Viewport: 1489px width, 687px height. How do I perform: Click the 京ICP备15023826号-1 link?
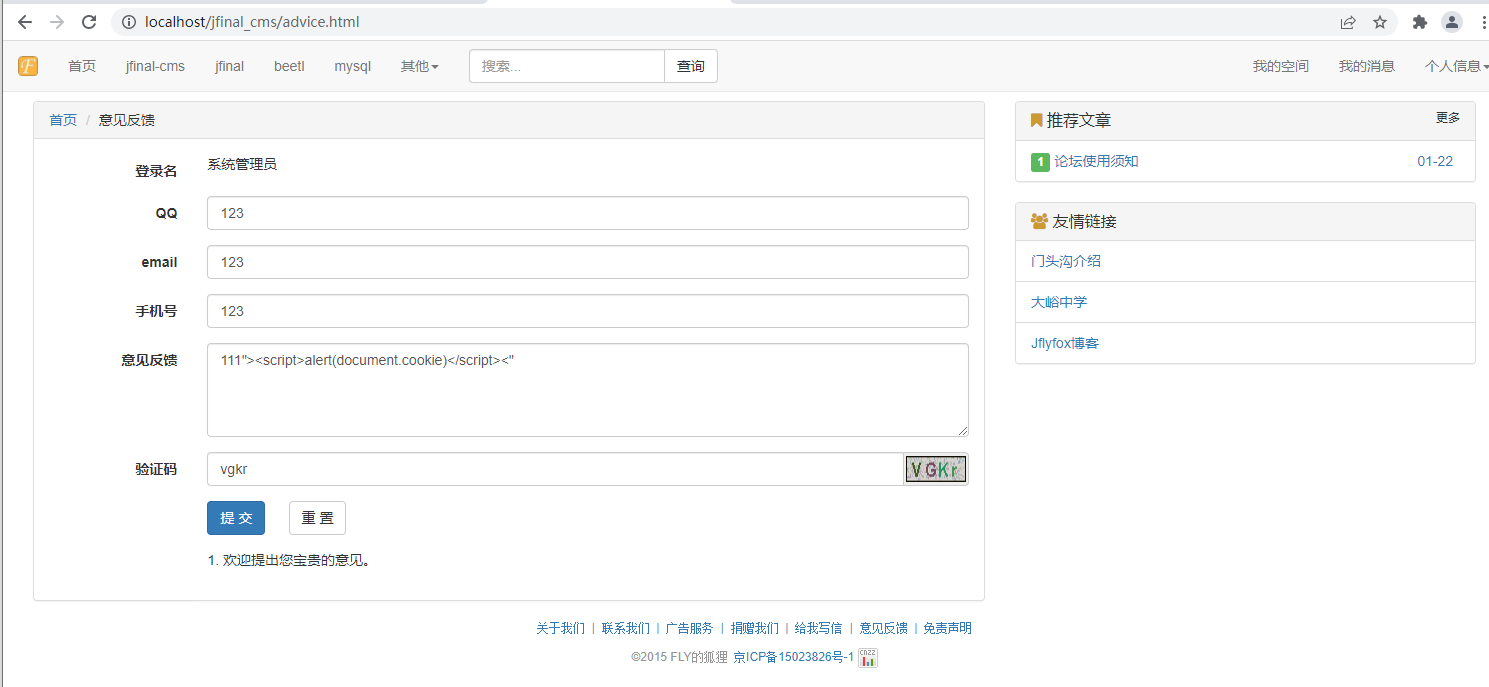793,657
